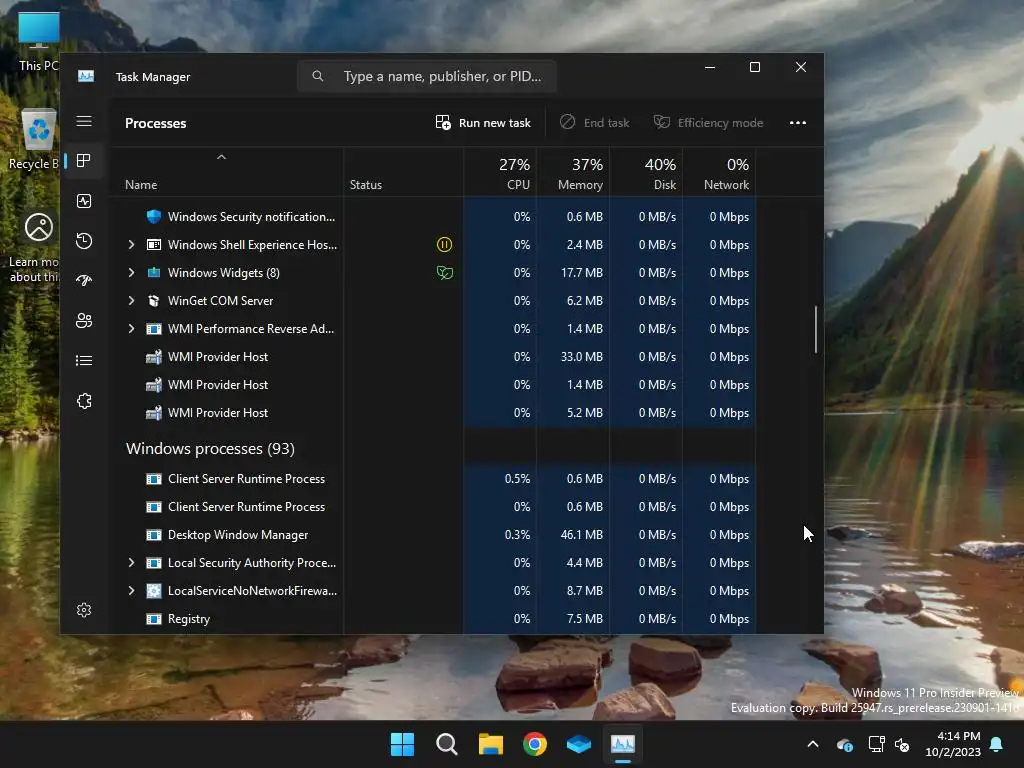1024x768 pixels.
Task: Show hidden system tray icons
Action: 813,744
